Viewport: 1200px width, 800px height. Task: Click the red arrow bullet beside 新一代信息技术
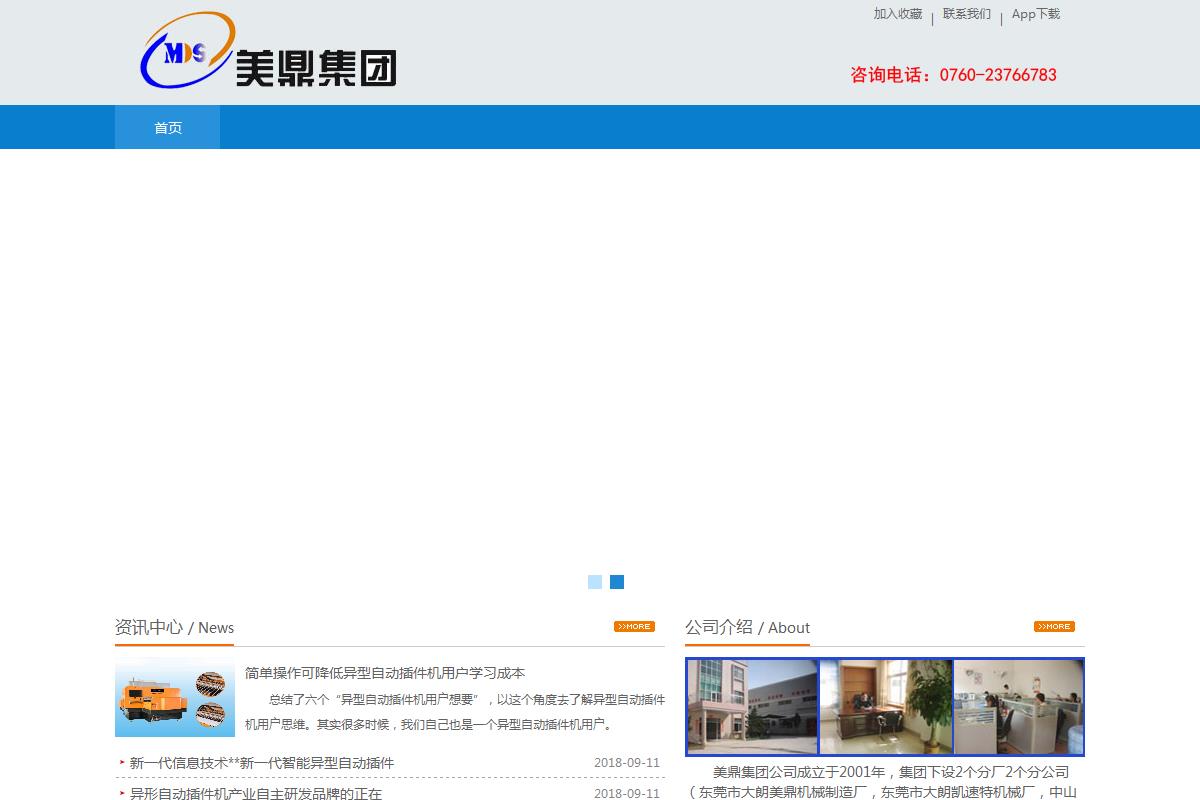pos(122,763)
